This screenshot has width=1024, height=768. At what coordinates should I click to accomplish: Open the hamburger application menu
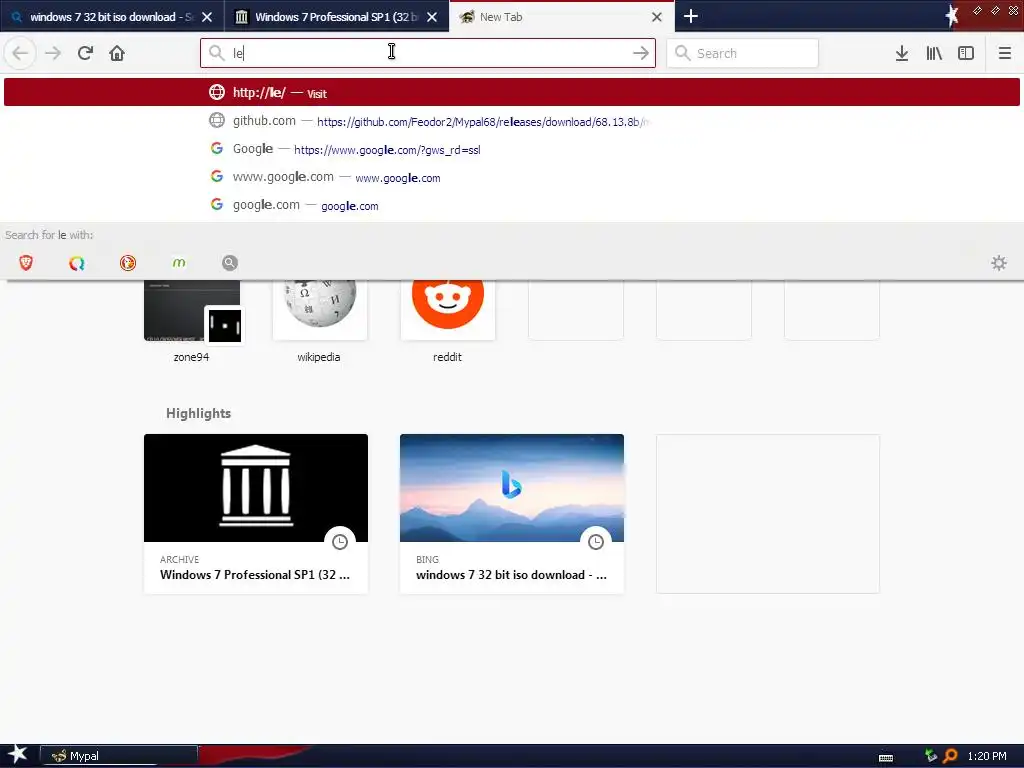pos(1004,53)
